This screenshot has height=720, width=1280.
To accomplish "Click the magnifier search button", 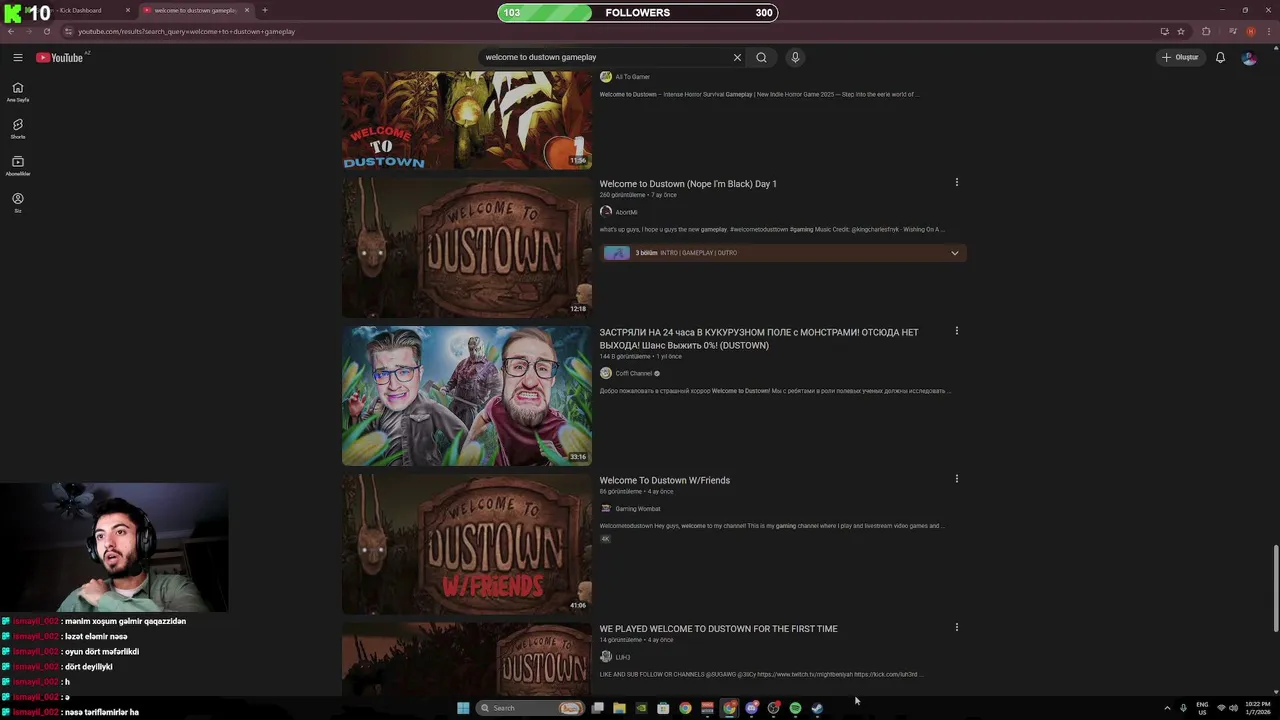I will click(761, 57).
